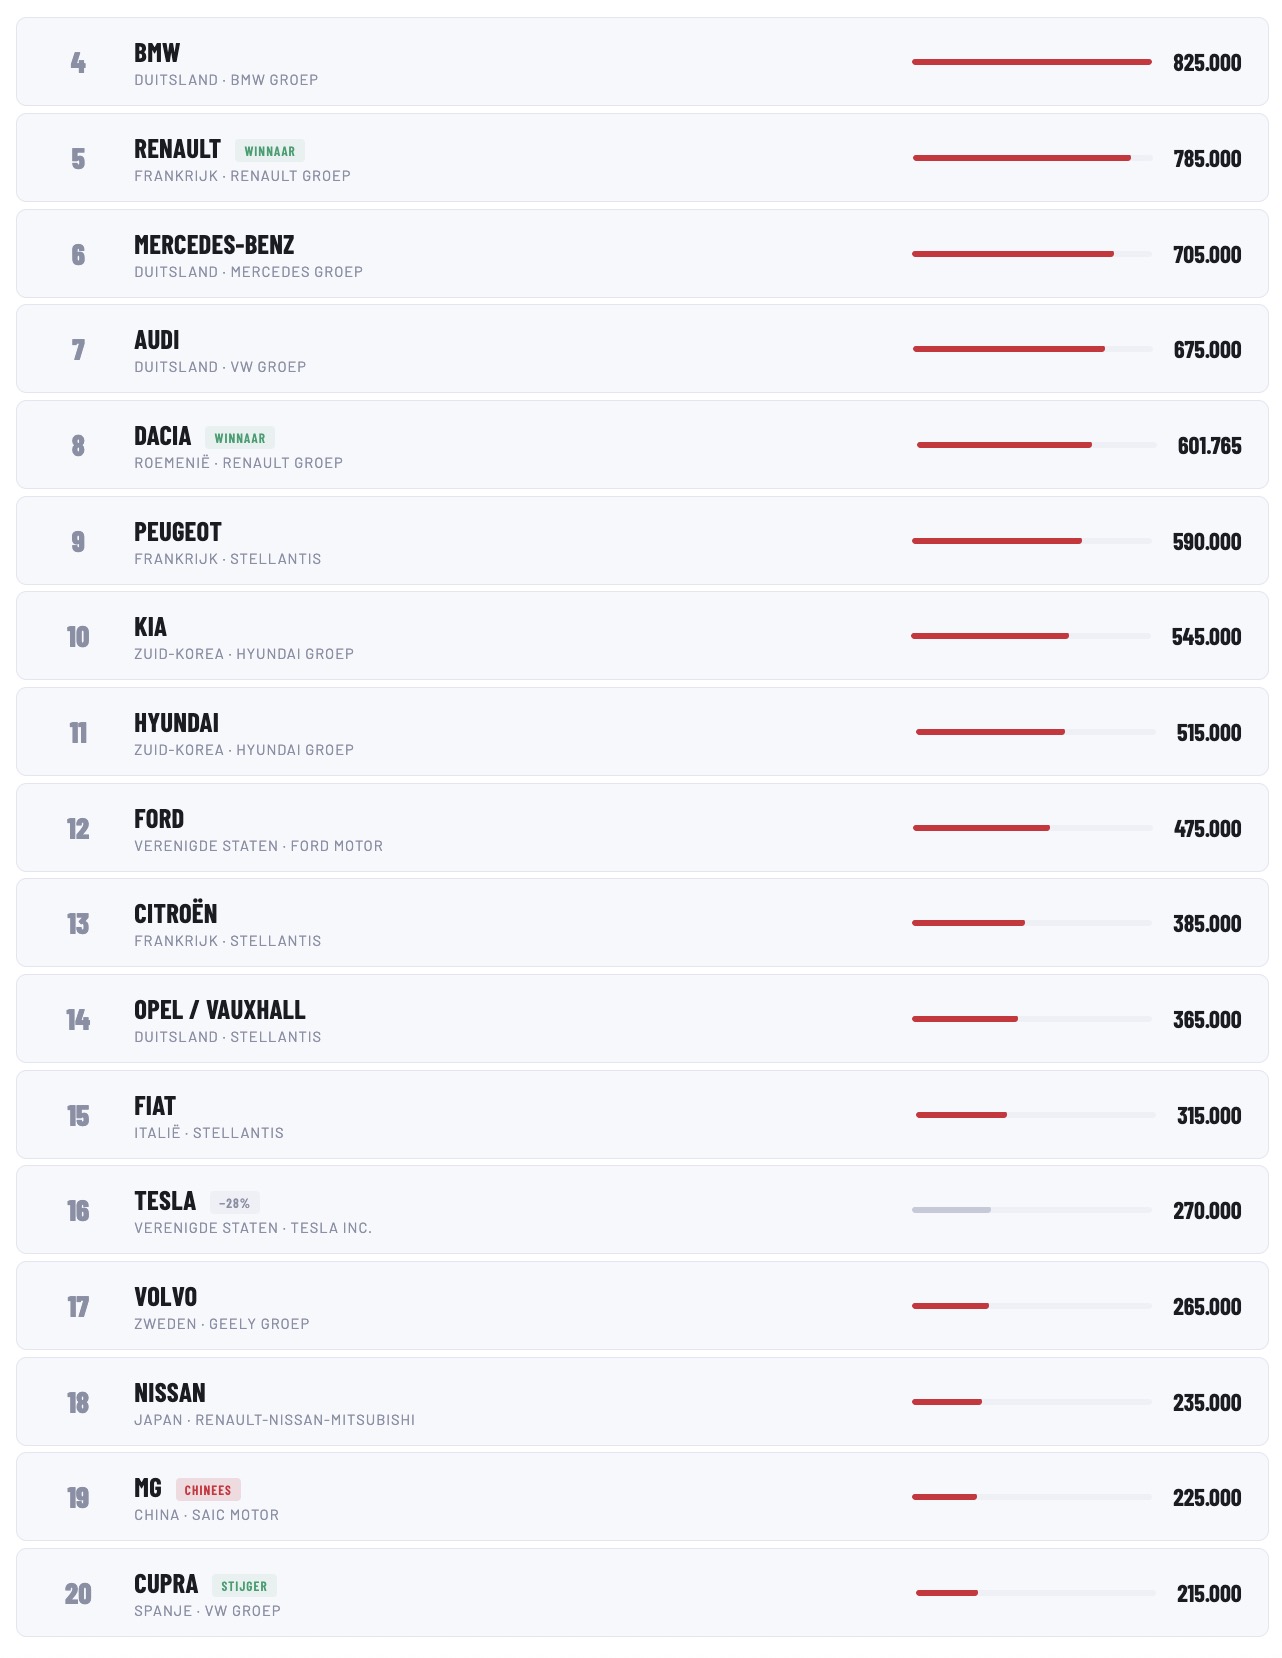Viewport: 1282px width, 1658px height.
Task: Select the Cupra Stijger badge
Action: 244,1586
